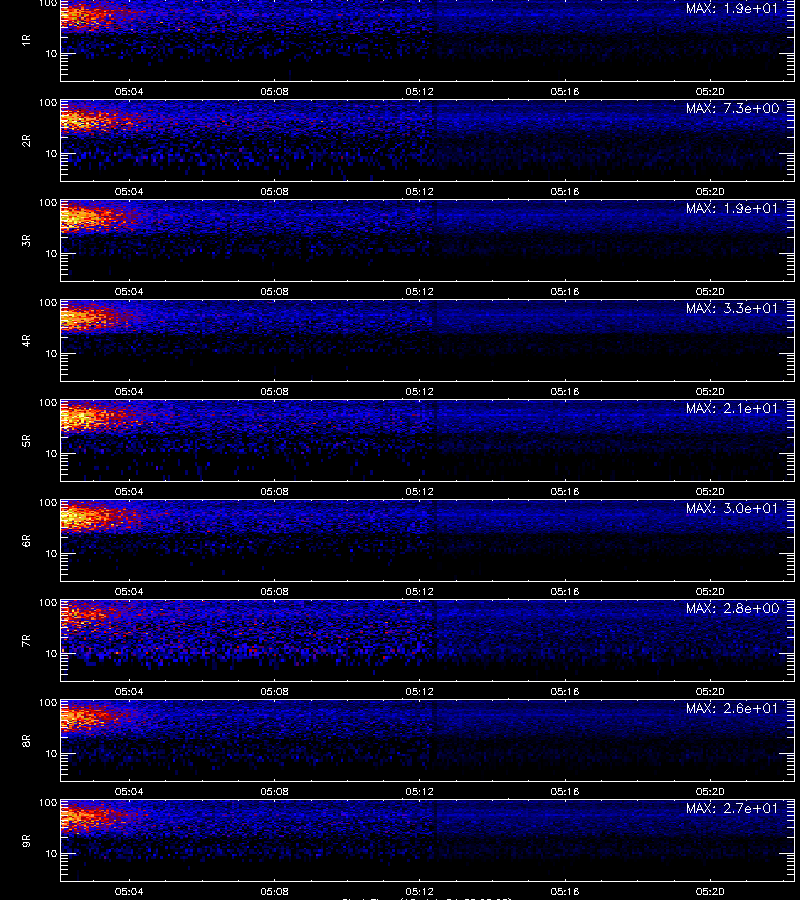The width and height of the screenshot is (800, 900).
Task: Click the 100 y-axis label of panel 9R
Action: pyautogui.click(x=48, y=803)
